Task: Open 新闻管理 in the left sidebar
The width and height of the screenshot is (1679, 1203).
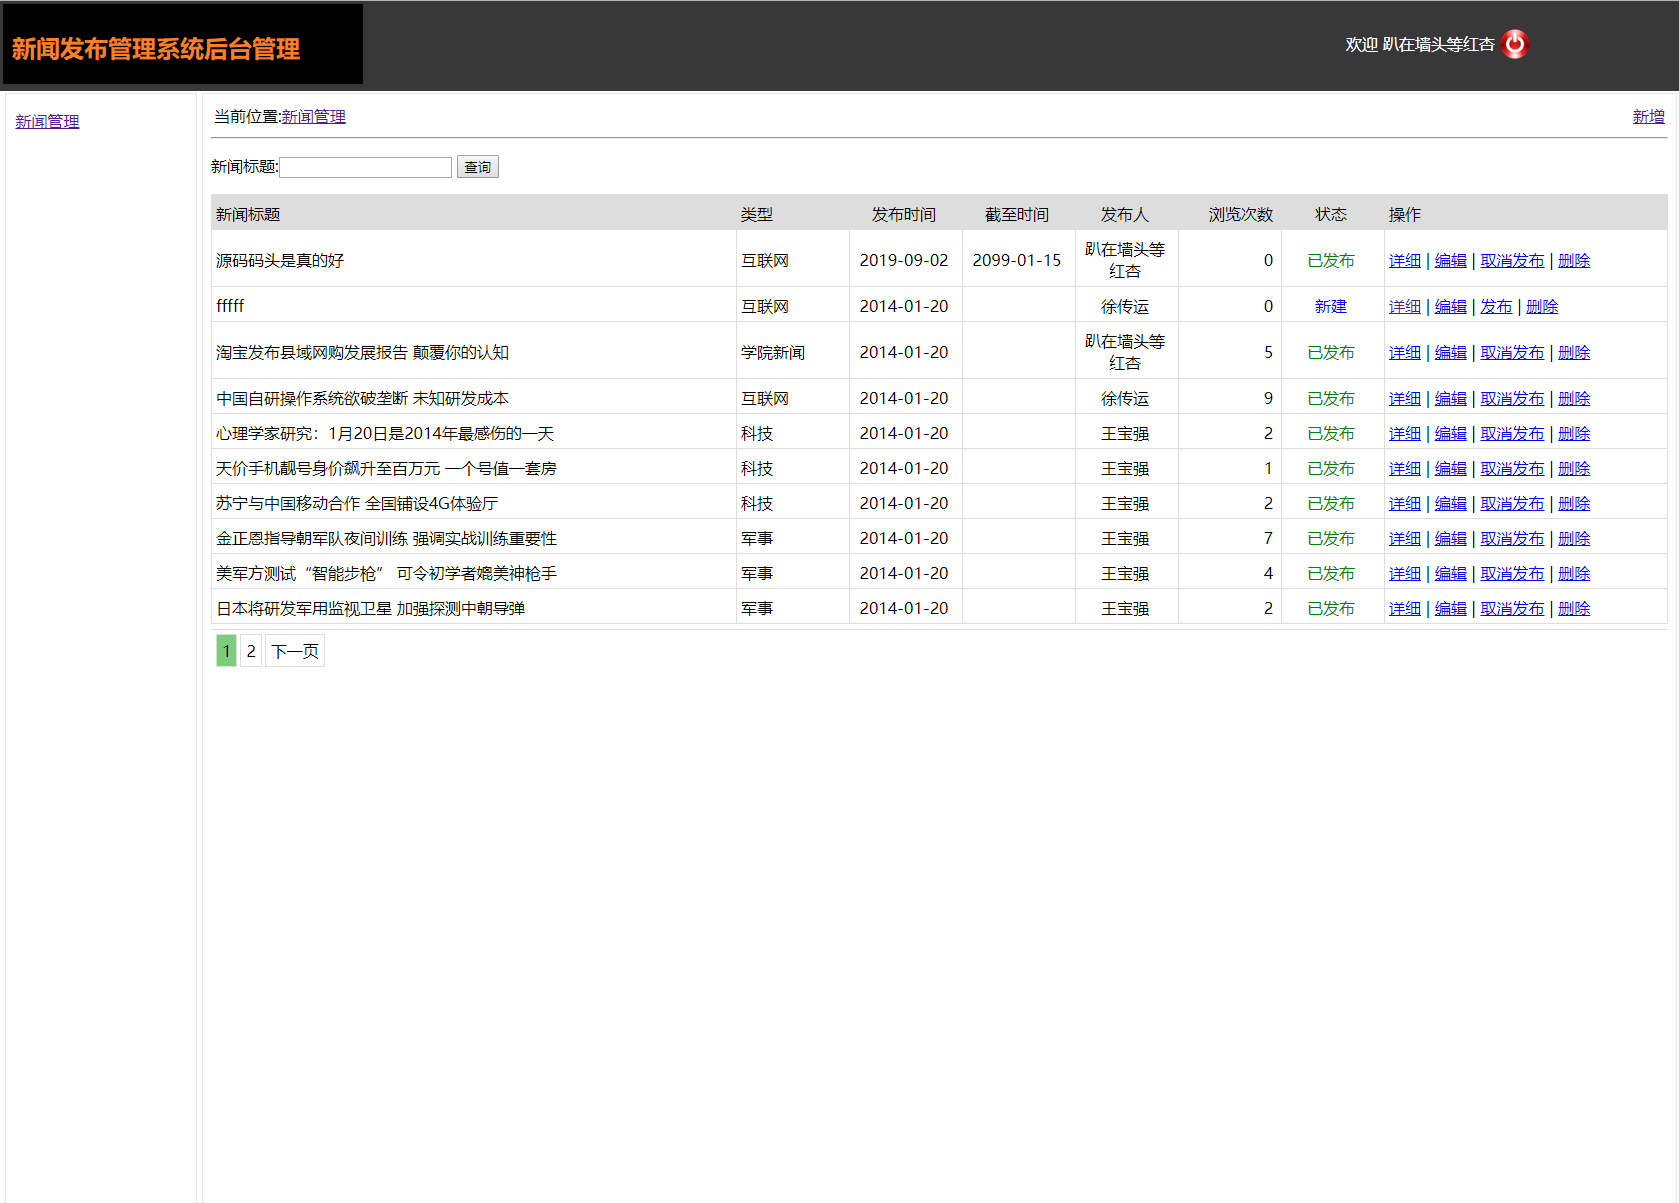Action: pyautogui.click(x=47, y=121)
